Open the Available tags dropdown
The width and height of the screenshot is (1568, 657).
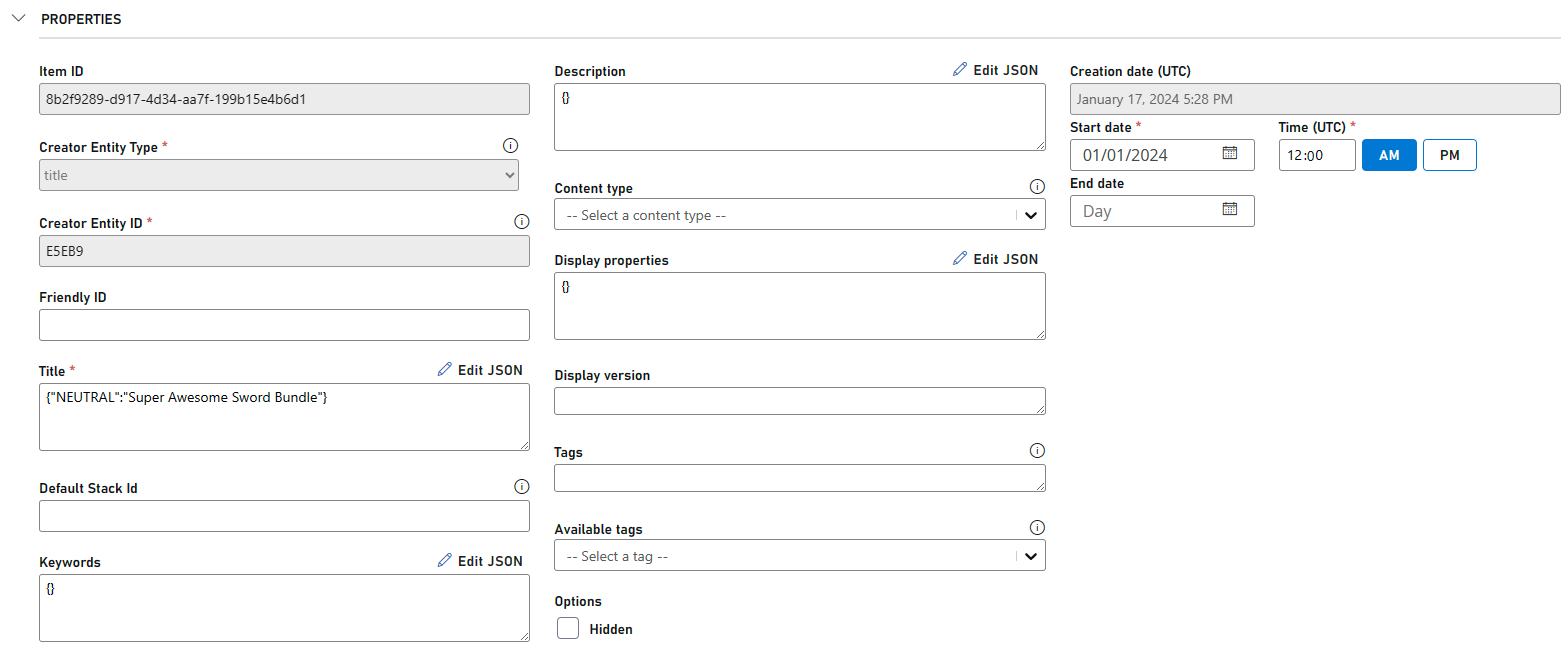pos(799,556)
